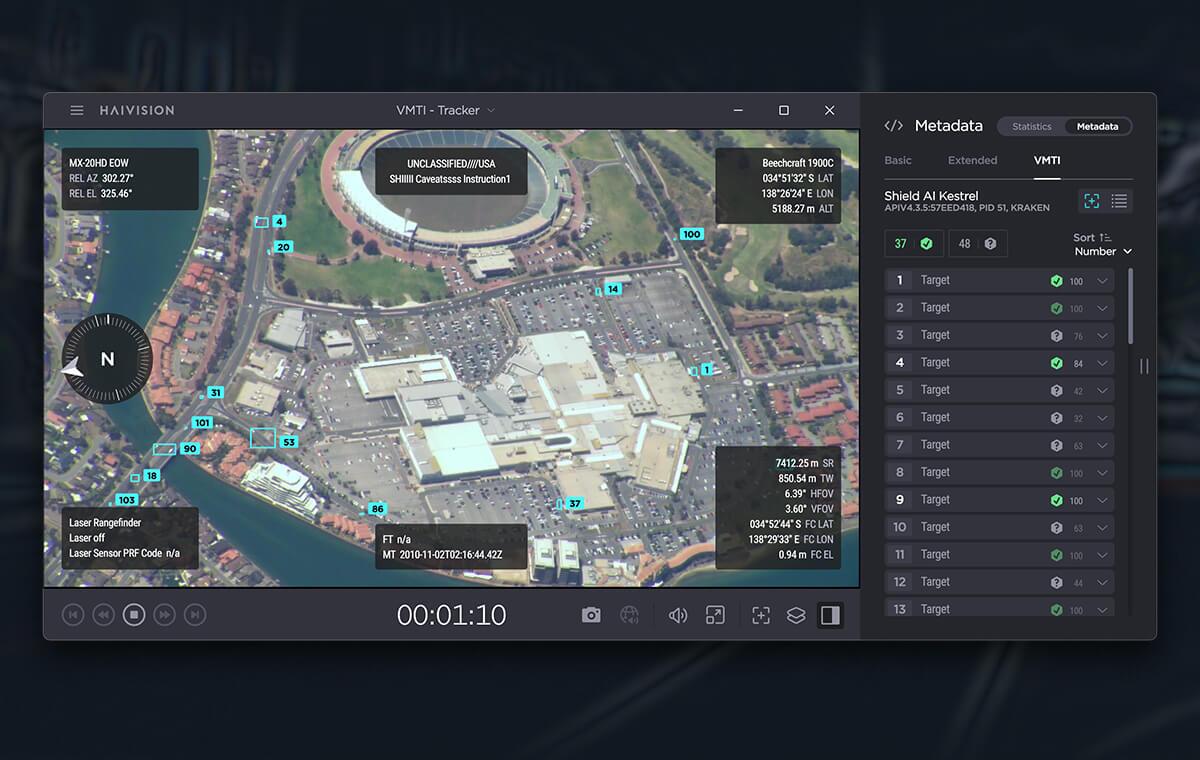This screenshot has height=760, width=1200.
Task: Toggle the 37 verified targets filter
Action: (914, 244)
